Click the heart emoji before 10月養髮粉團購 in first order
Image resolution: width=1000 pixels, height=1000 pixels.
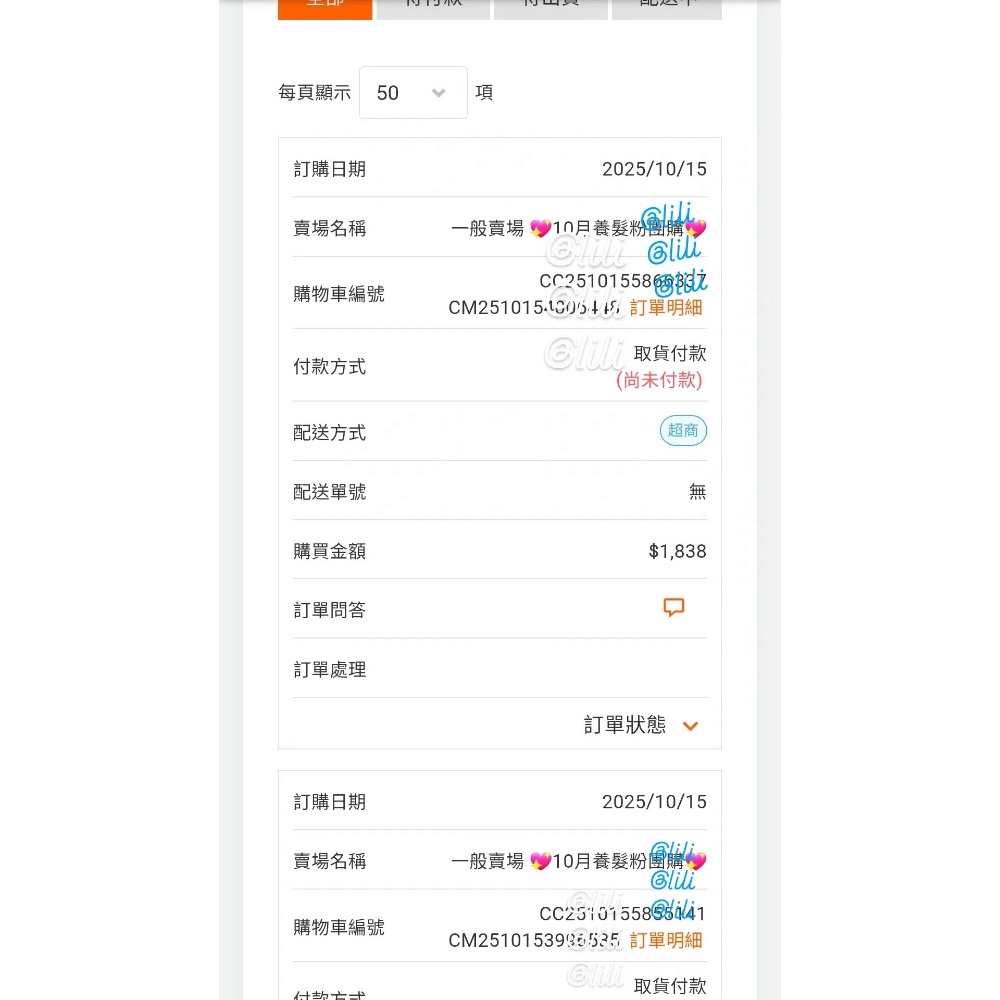(x=540, y=229)
